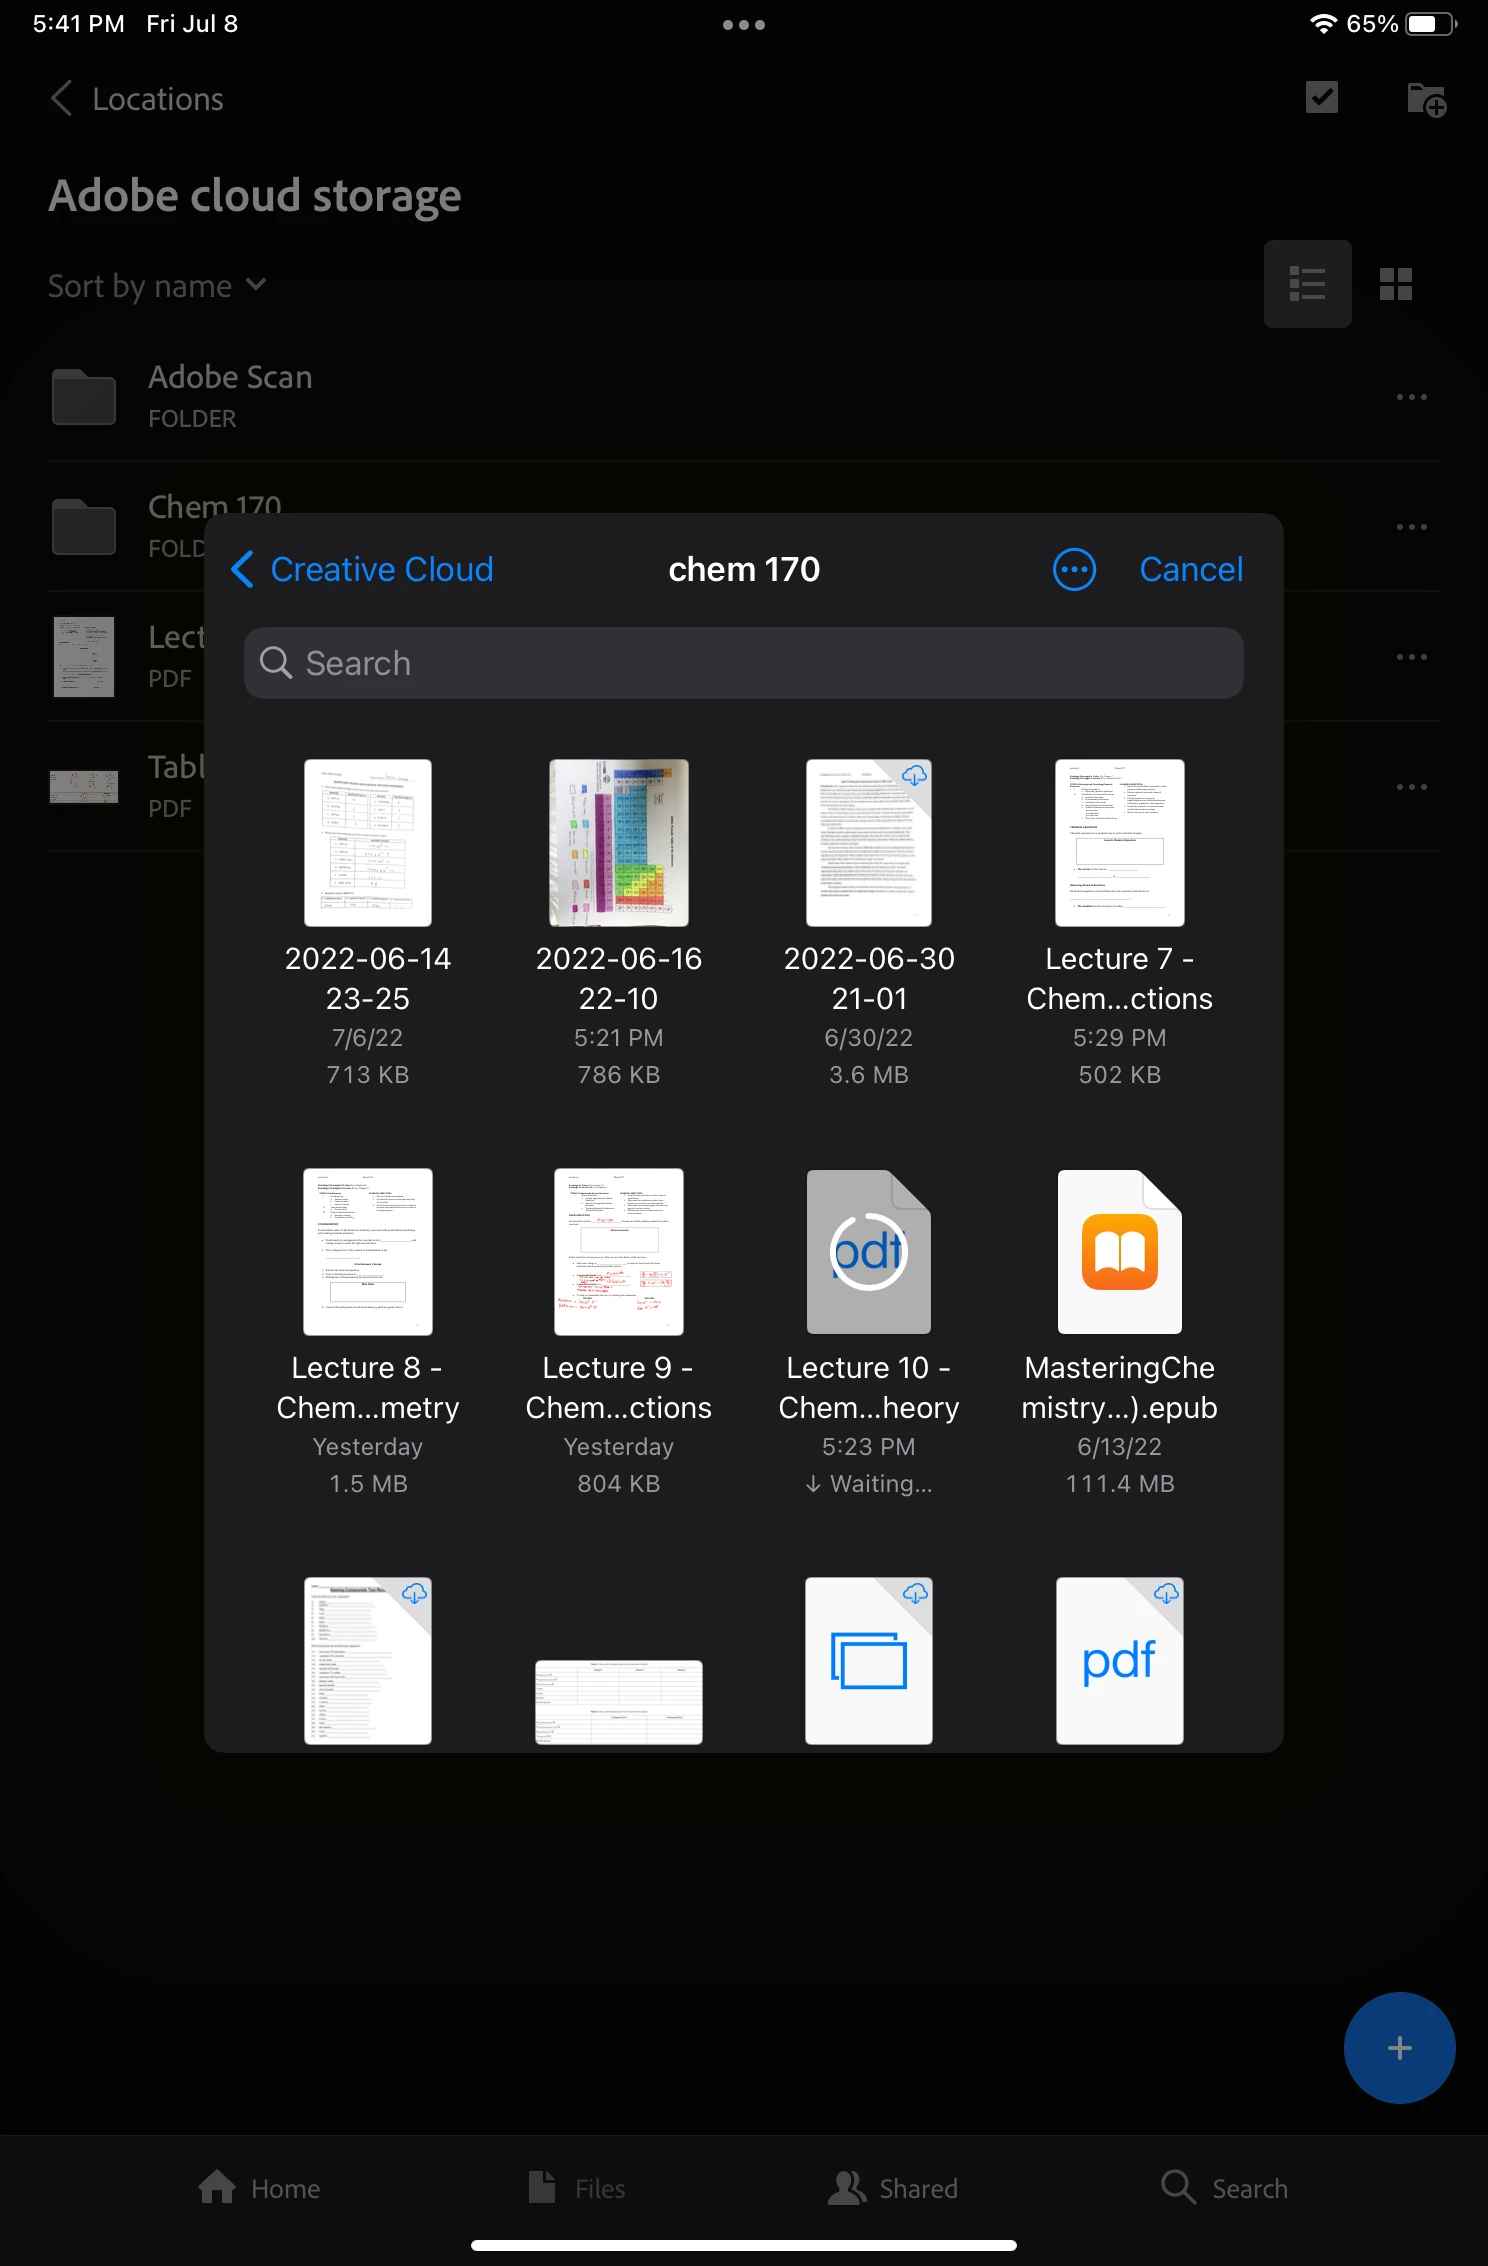Create a new folder with folder-plus icon
This screenshot has height=2266, width=1488.
tap(1426, 99)
